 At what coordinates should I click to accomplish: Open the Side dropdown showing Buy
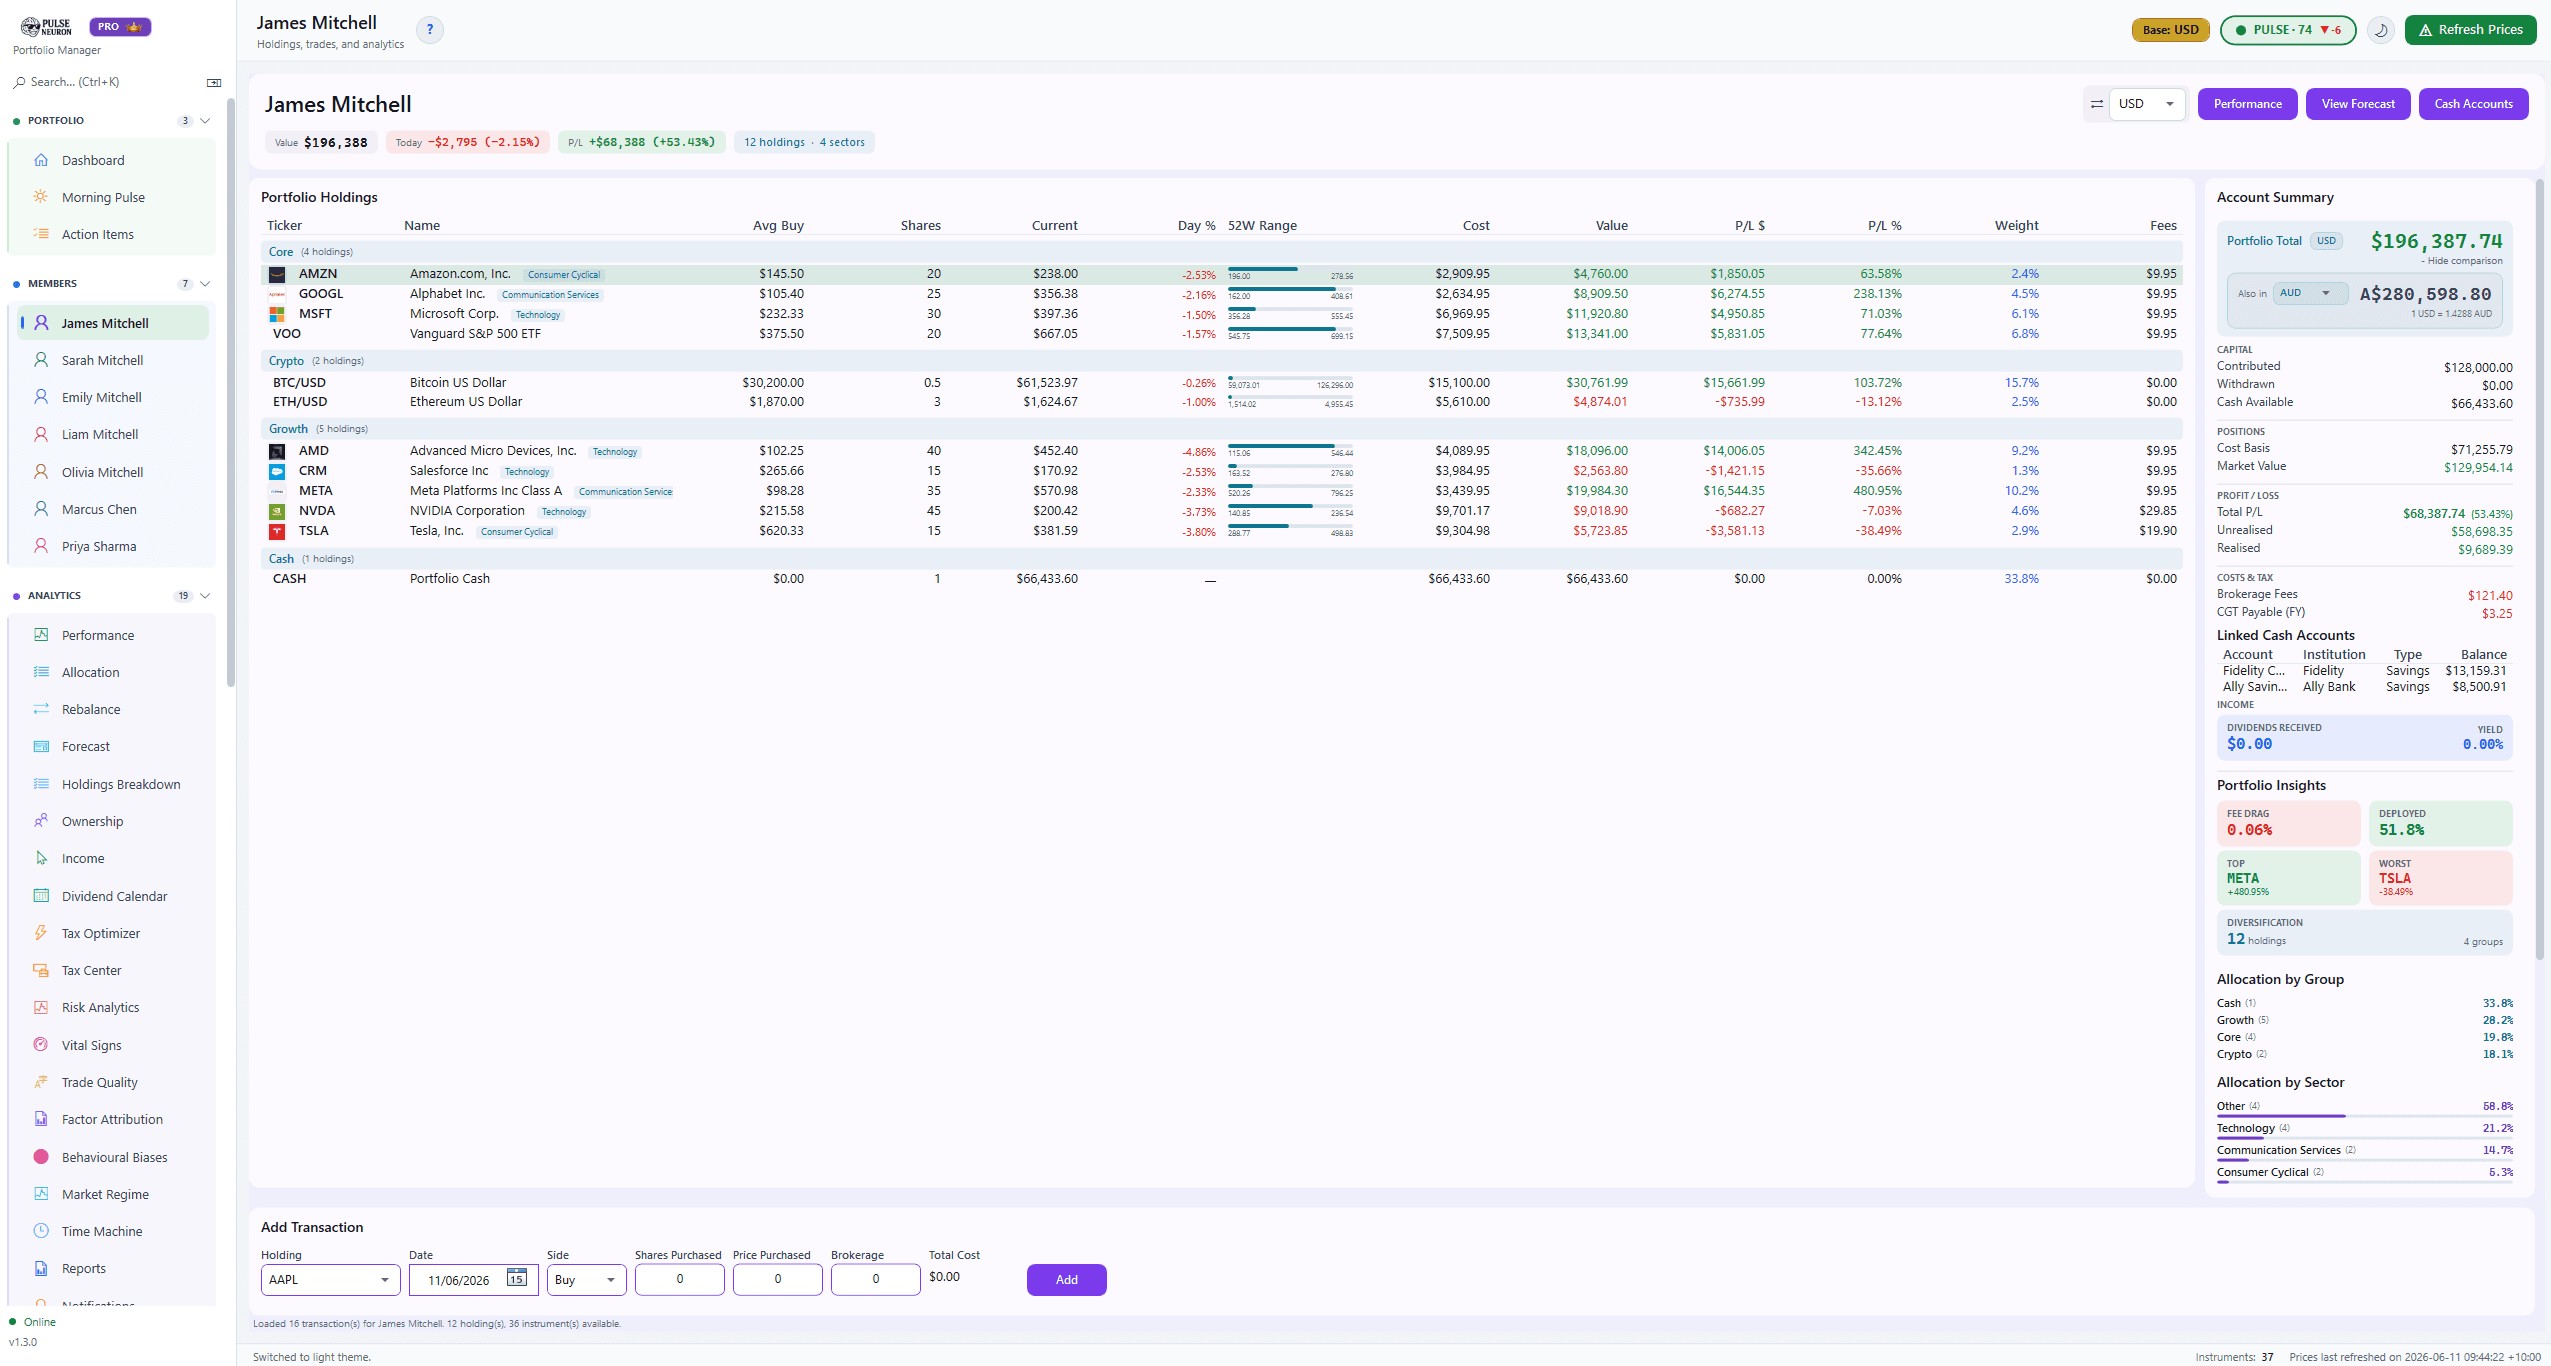click(587, 1280)
